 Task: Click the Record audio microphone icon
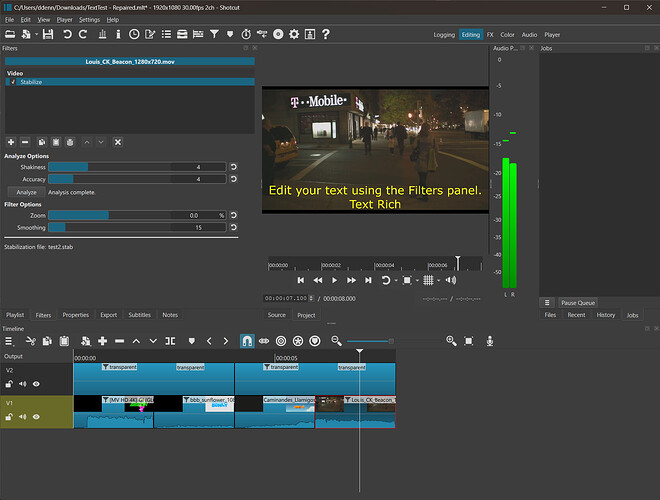click(490, 341)
